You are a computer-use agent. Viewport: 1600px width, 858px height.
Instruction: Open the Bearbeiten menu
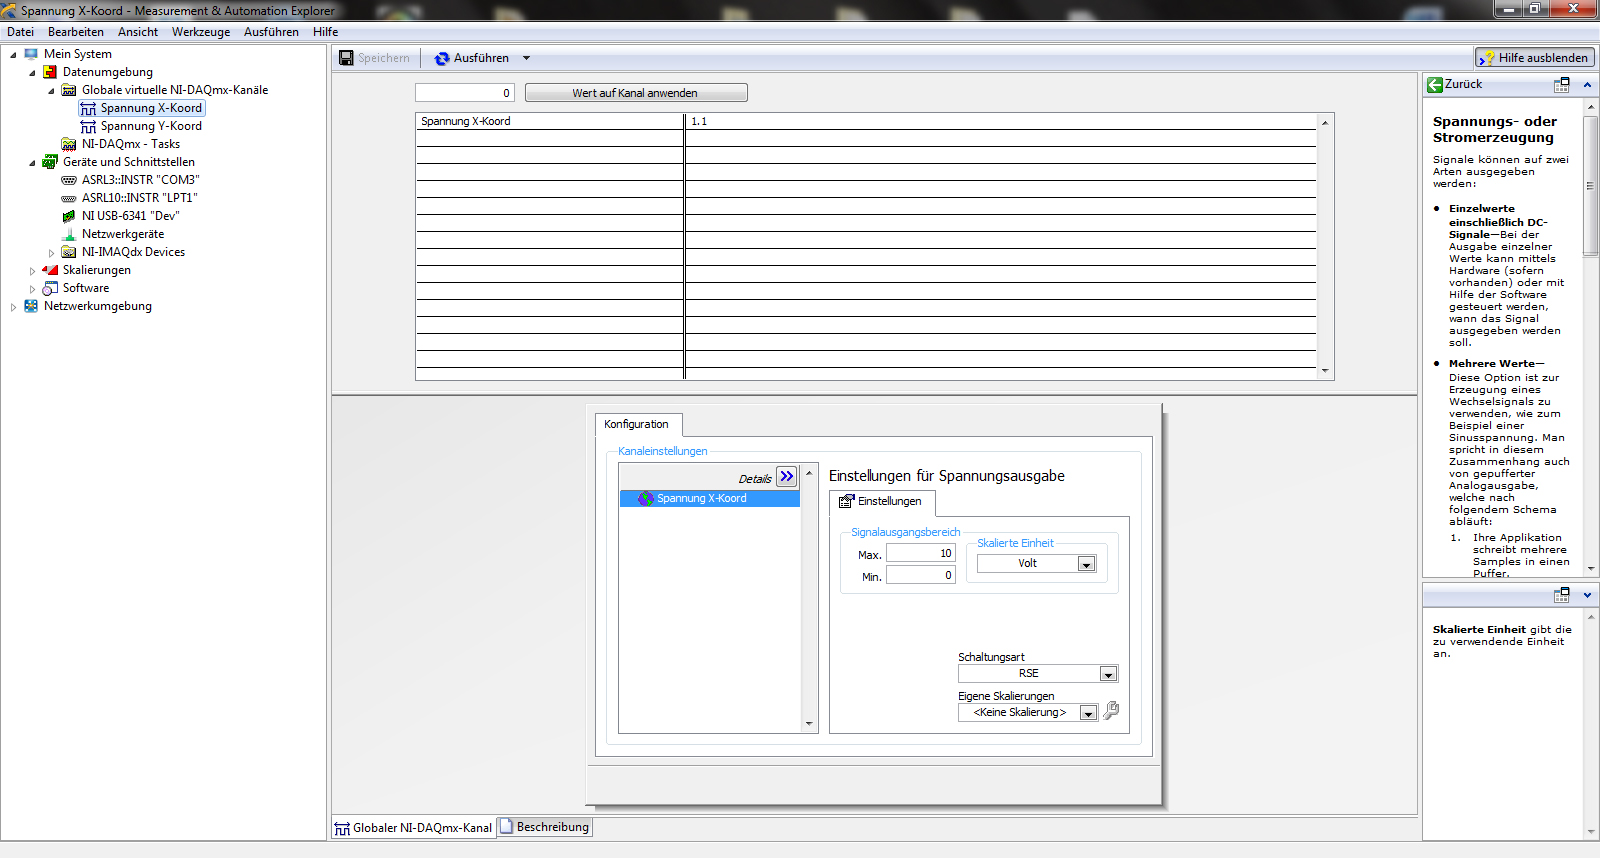(x=76, y=32)
